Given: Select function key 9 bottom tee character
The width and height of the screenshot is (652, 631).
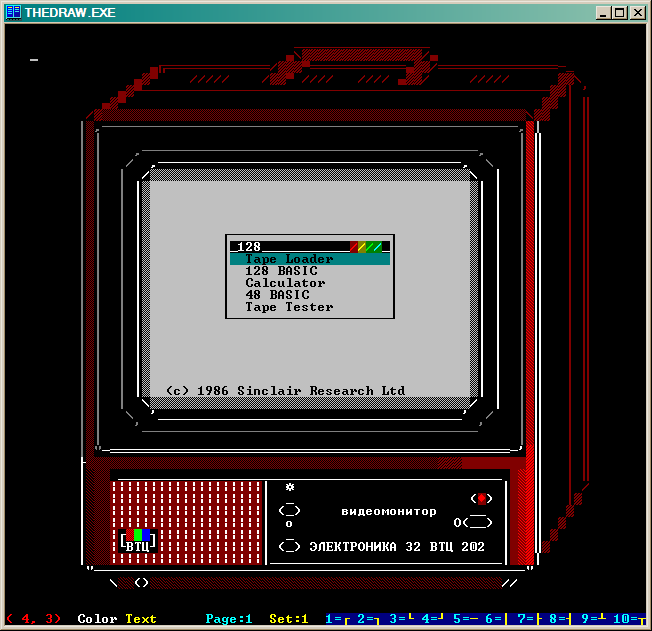Looking at the screenshot, I should pyautogui.click(x=593, y=619).
